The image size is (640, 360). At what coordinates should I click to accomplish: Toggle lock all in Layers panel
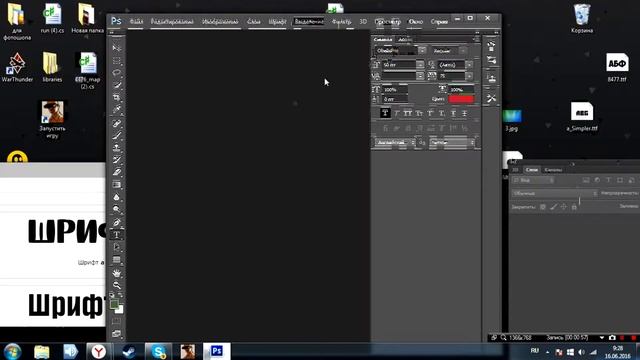(x=574, y=207)
